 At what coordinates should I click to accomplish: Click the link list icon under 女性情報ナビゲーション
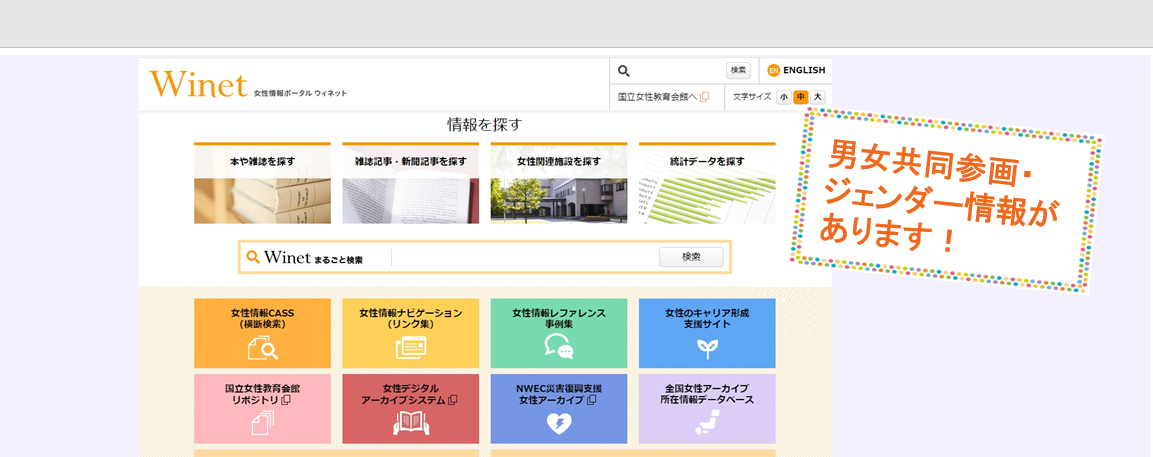410,347
